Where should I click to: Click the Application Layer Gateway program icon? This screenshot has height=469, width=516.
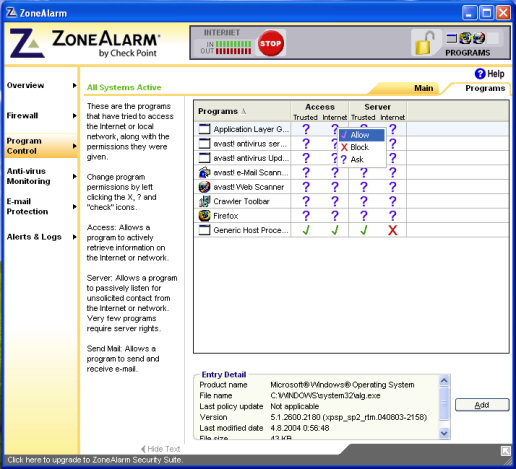pyautogui.click(x=204, y=129)
